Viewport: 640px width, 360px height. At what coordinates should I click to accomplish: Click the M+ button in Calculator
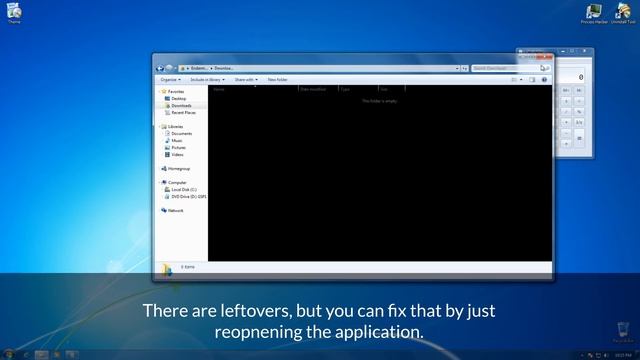(x=566, y=90)
